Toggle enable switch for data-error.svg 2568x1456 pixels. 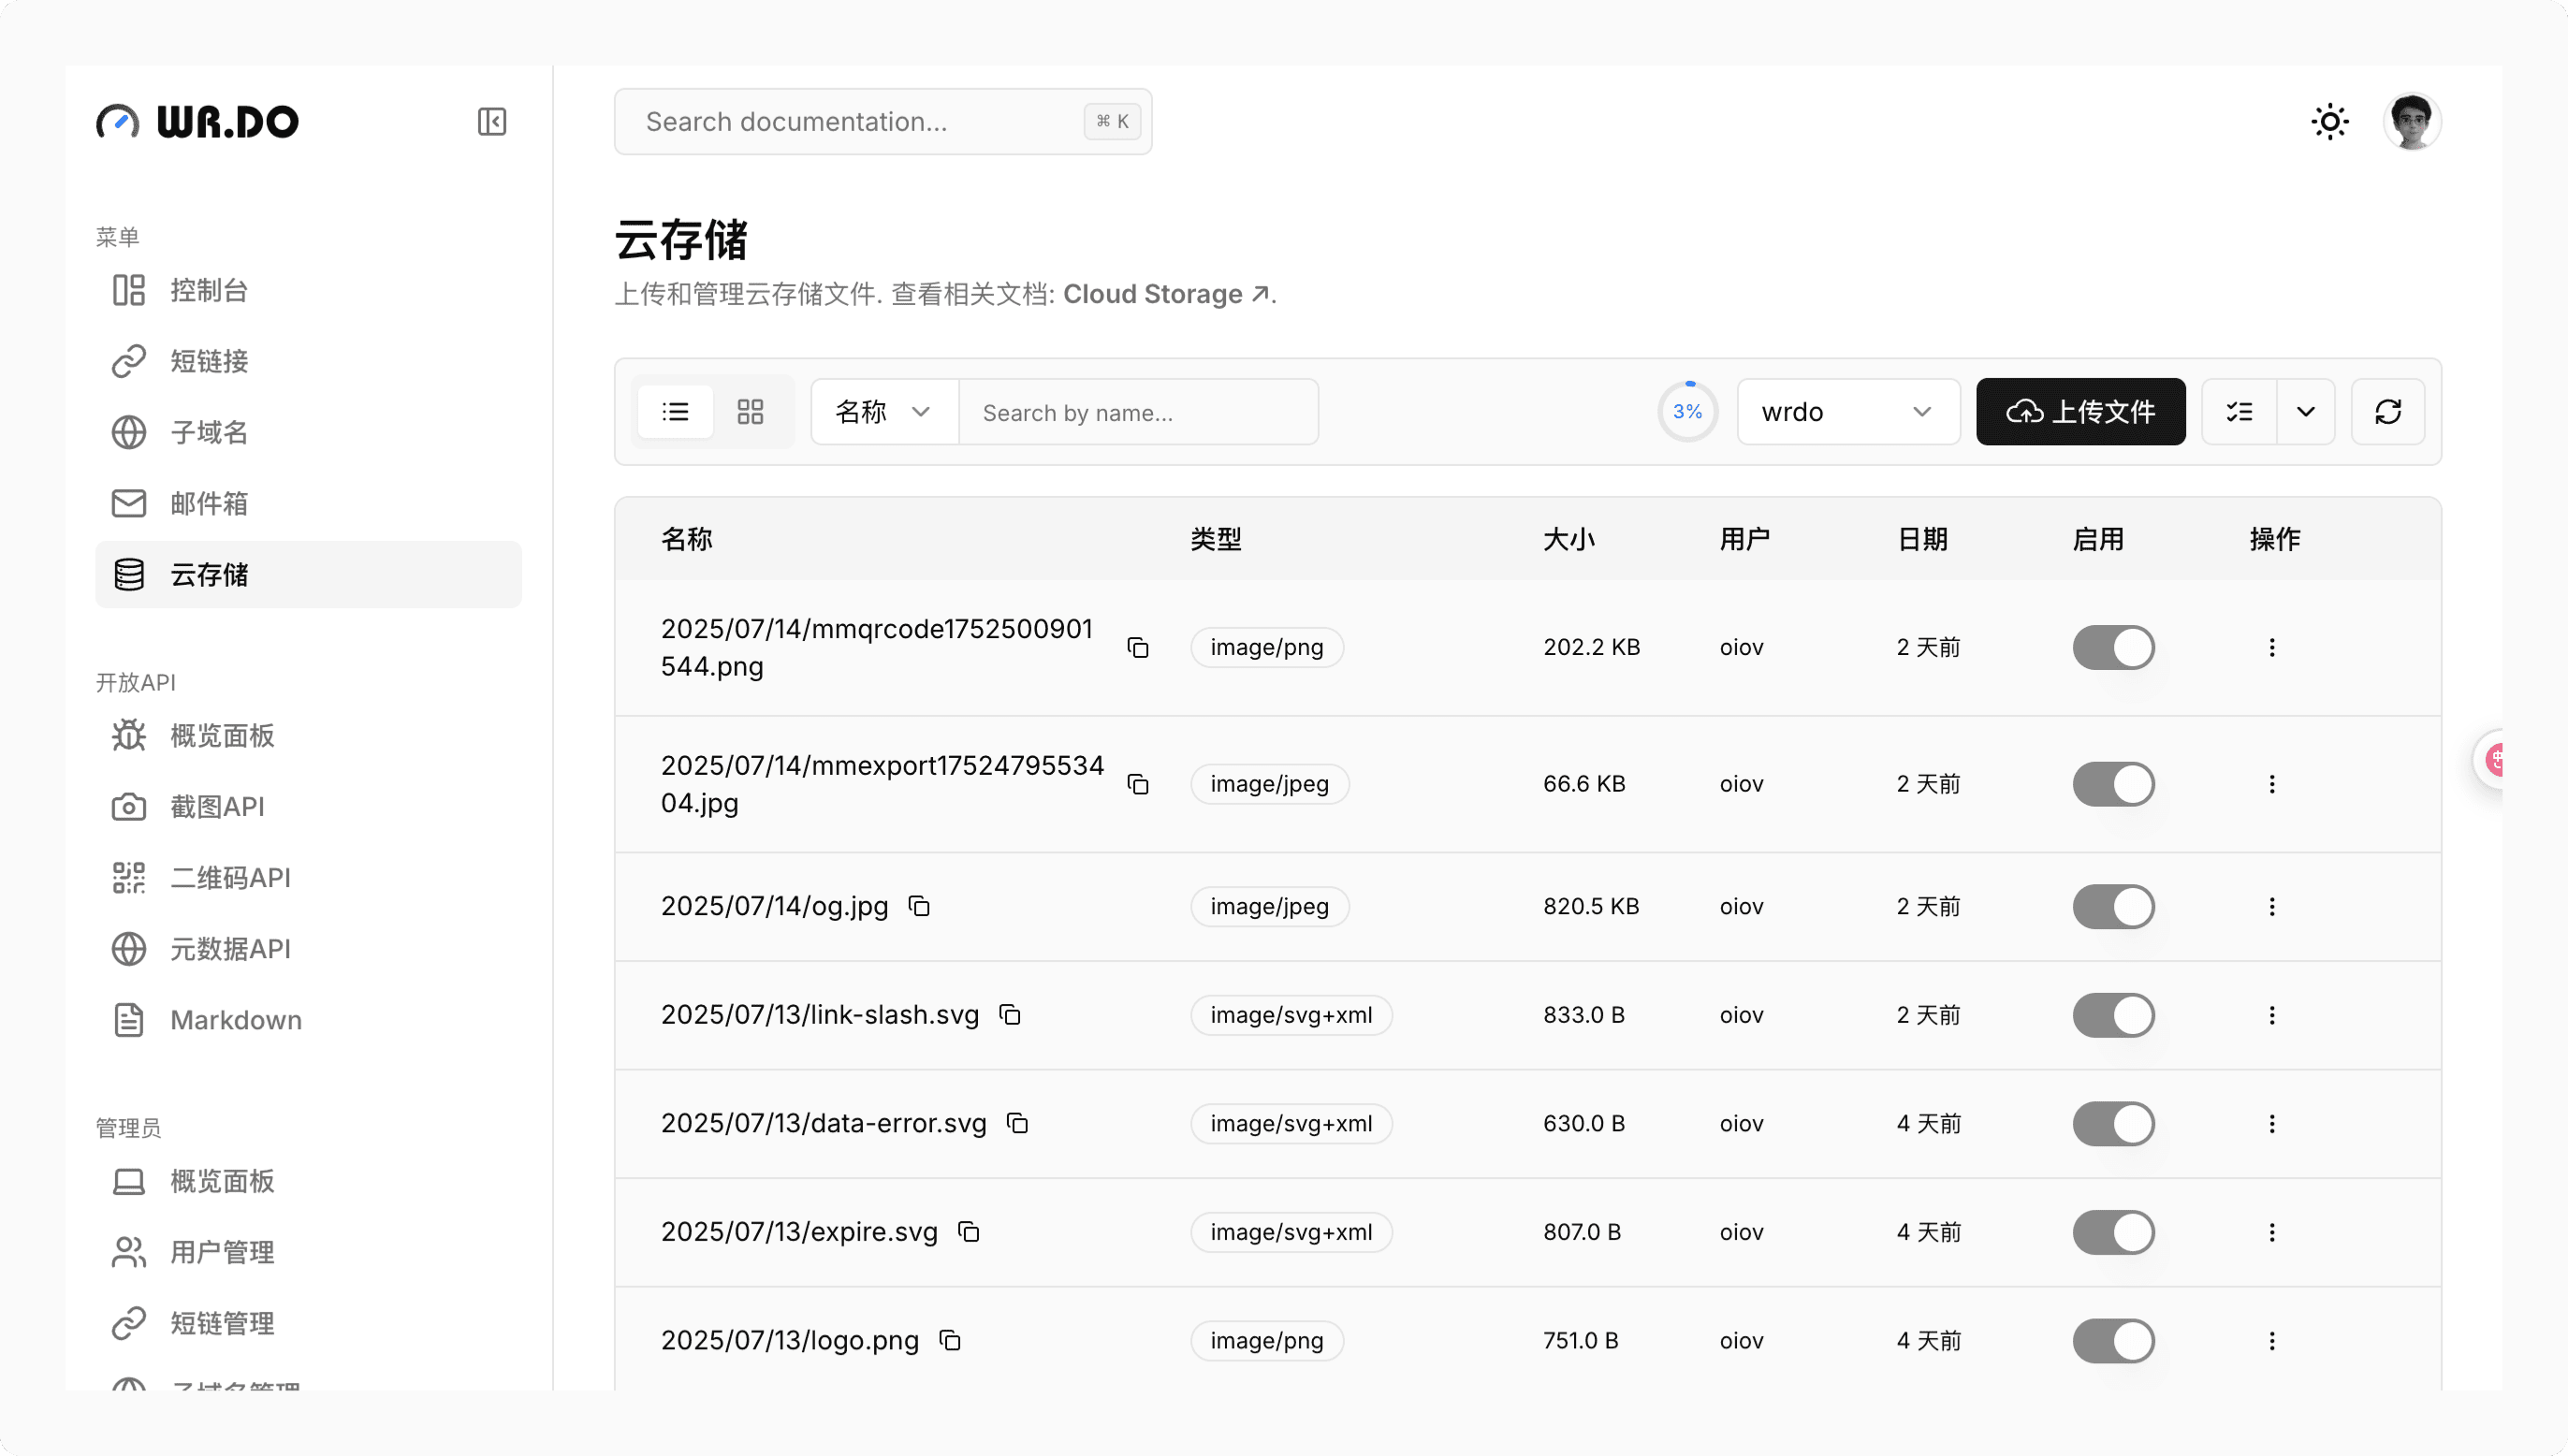(x=2113, y=1123)
